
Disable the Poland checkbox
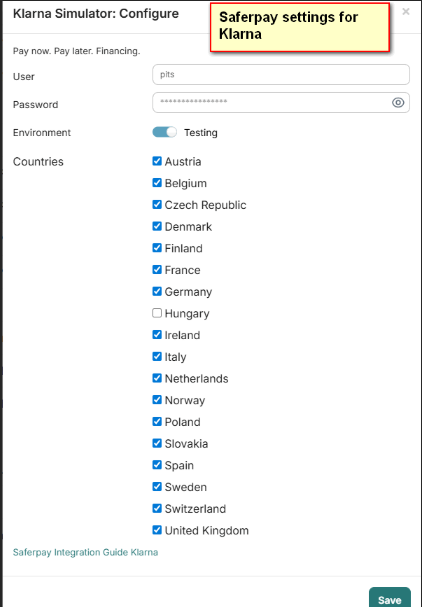[x=157, y=421]
